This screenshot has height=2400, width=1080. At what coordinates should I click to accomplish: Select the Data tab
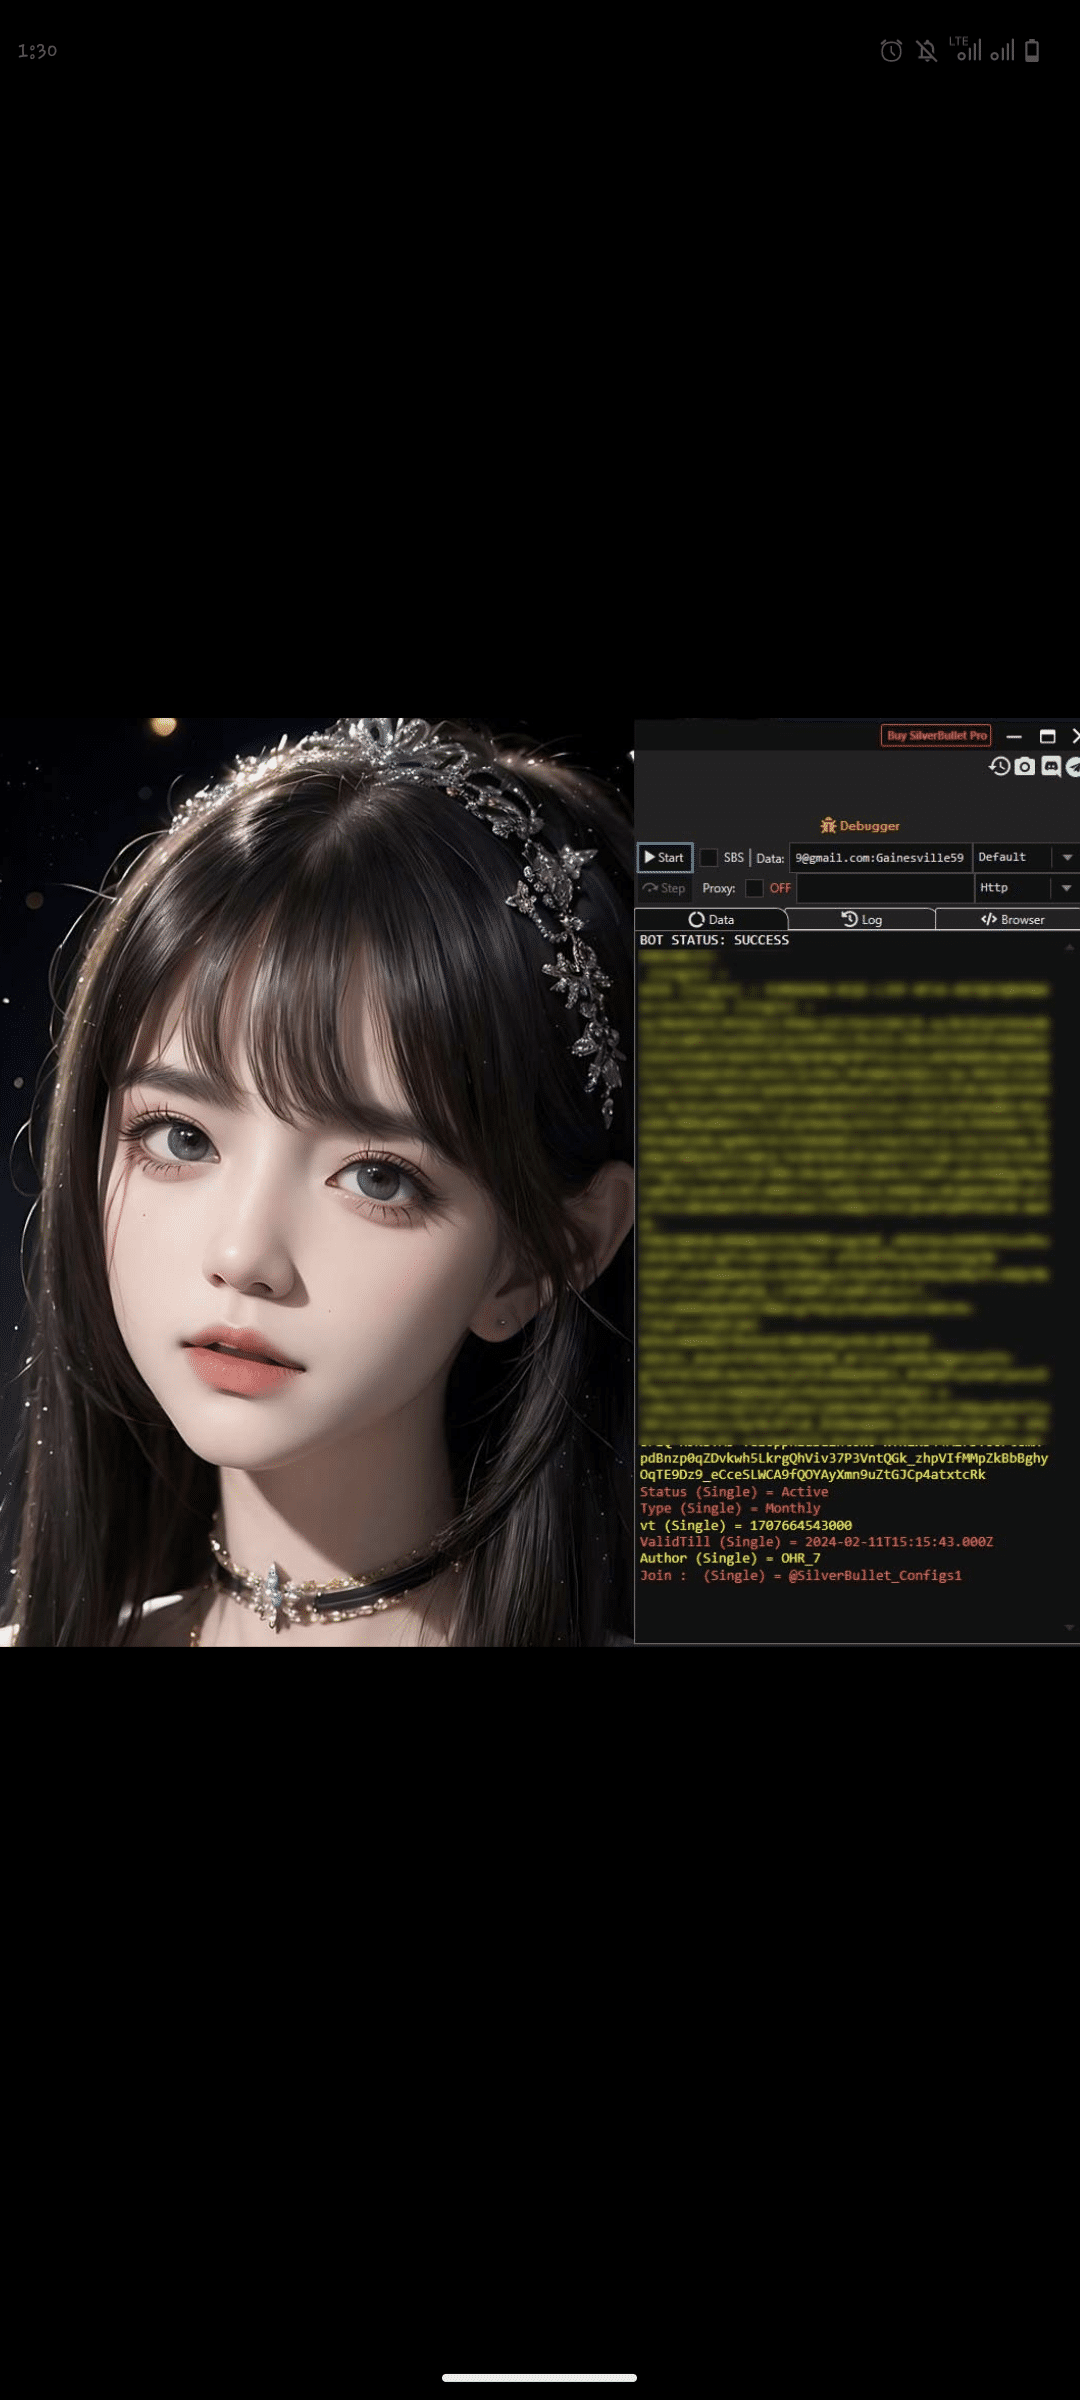(x=711, y=919)
